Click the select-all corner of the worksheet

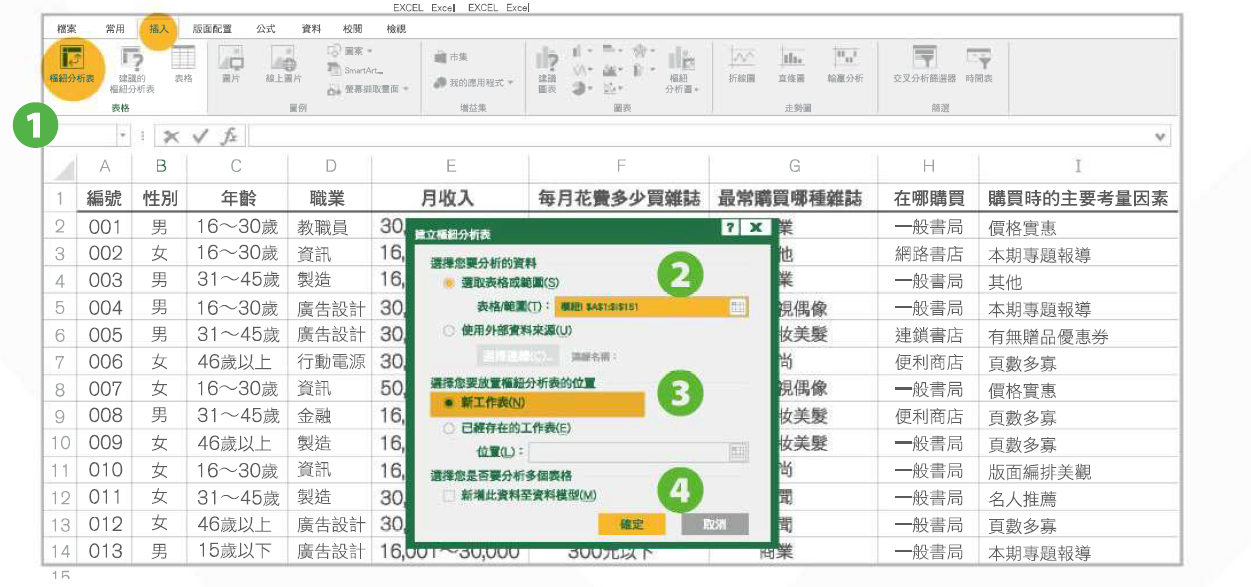point(62,167)
